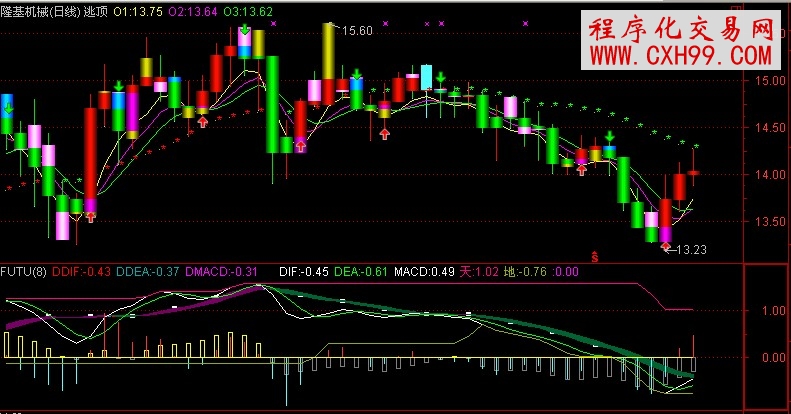This screenshot has height=414, width=791.
Task: Click the leftmost green down arrow signal
Action: pyautogui.click(x=8, y=108)
